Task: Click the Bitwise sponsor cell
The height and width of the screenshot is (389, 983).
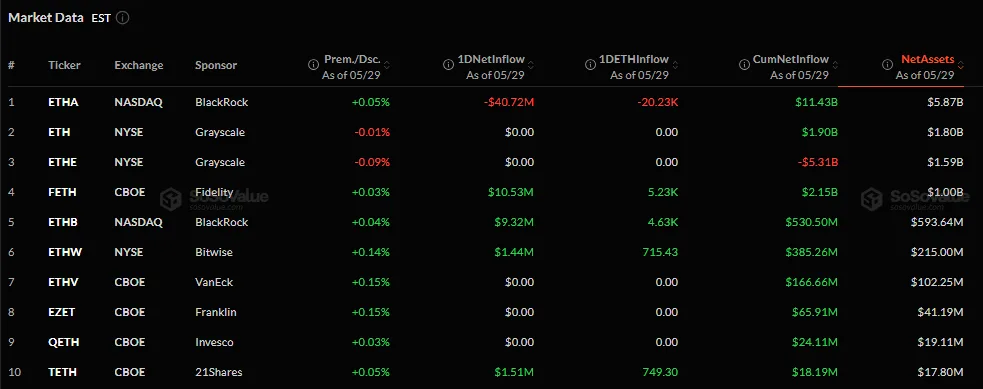Action: 214,252
